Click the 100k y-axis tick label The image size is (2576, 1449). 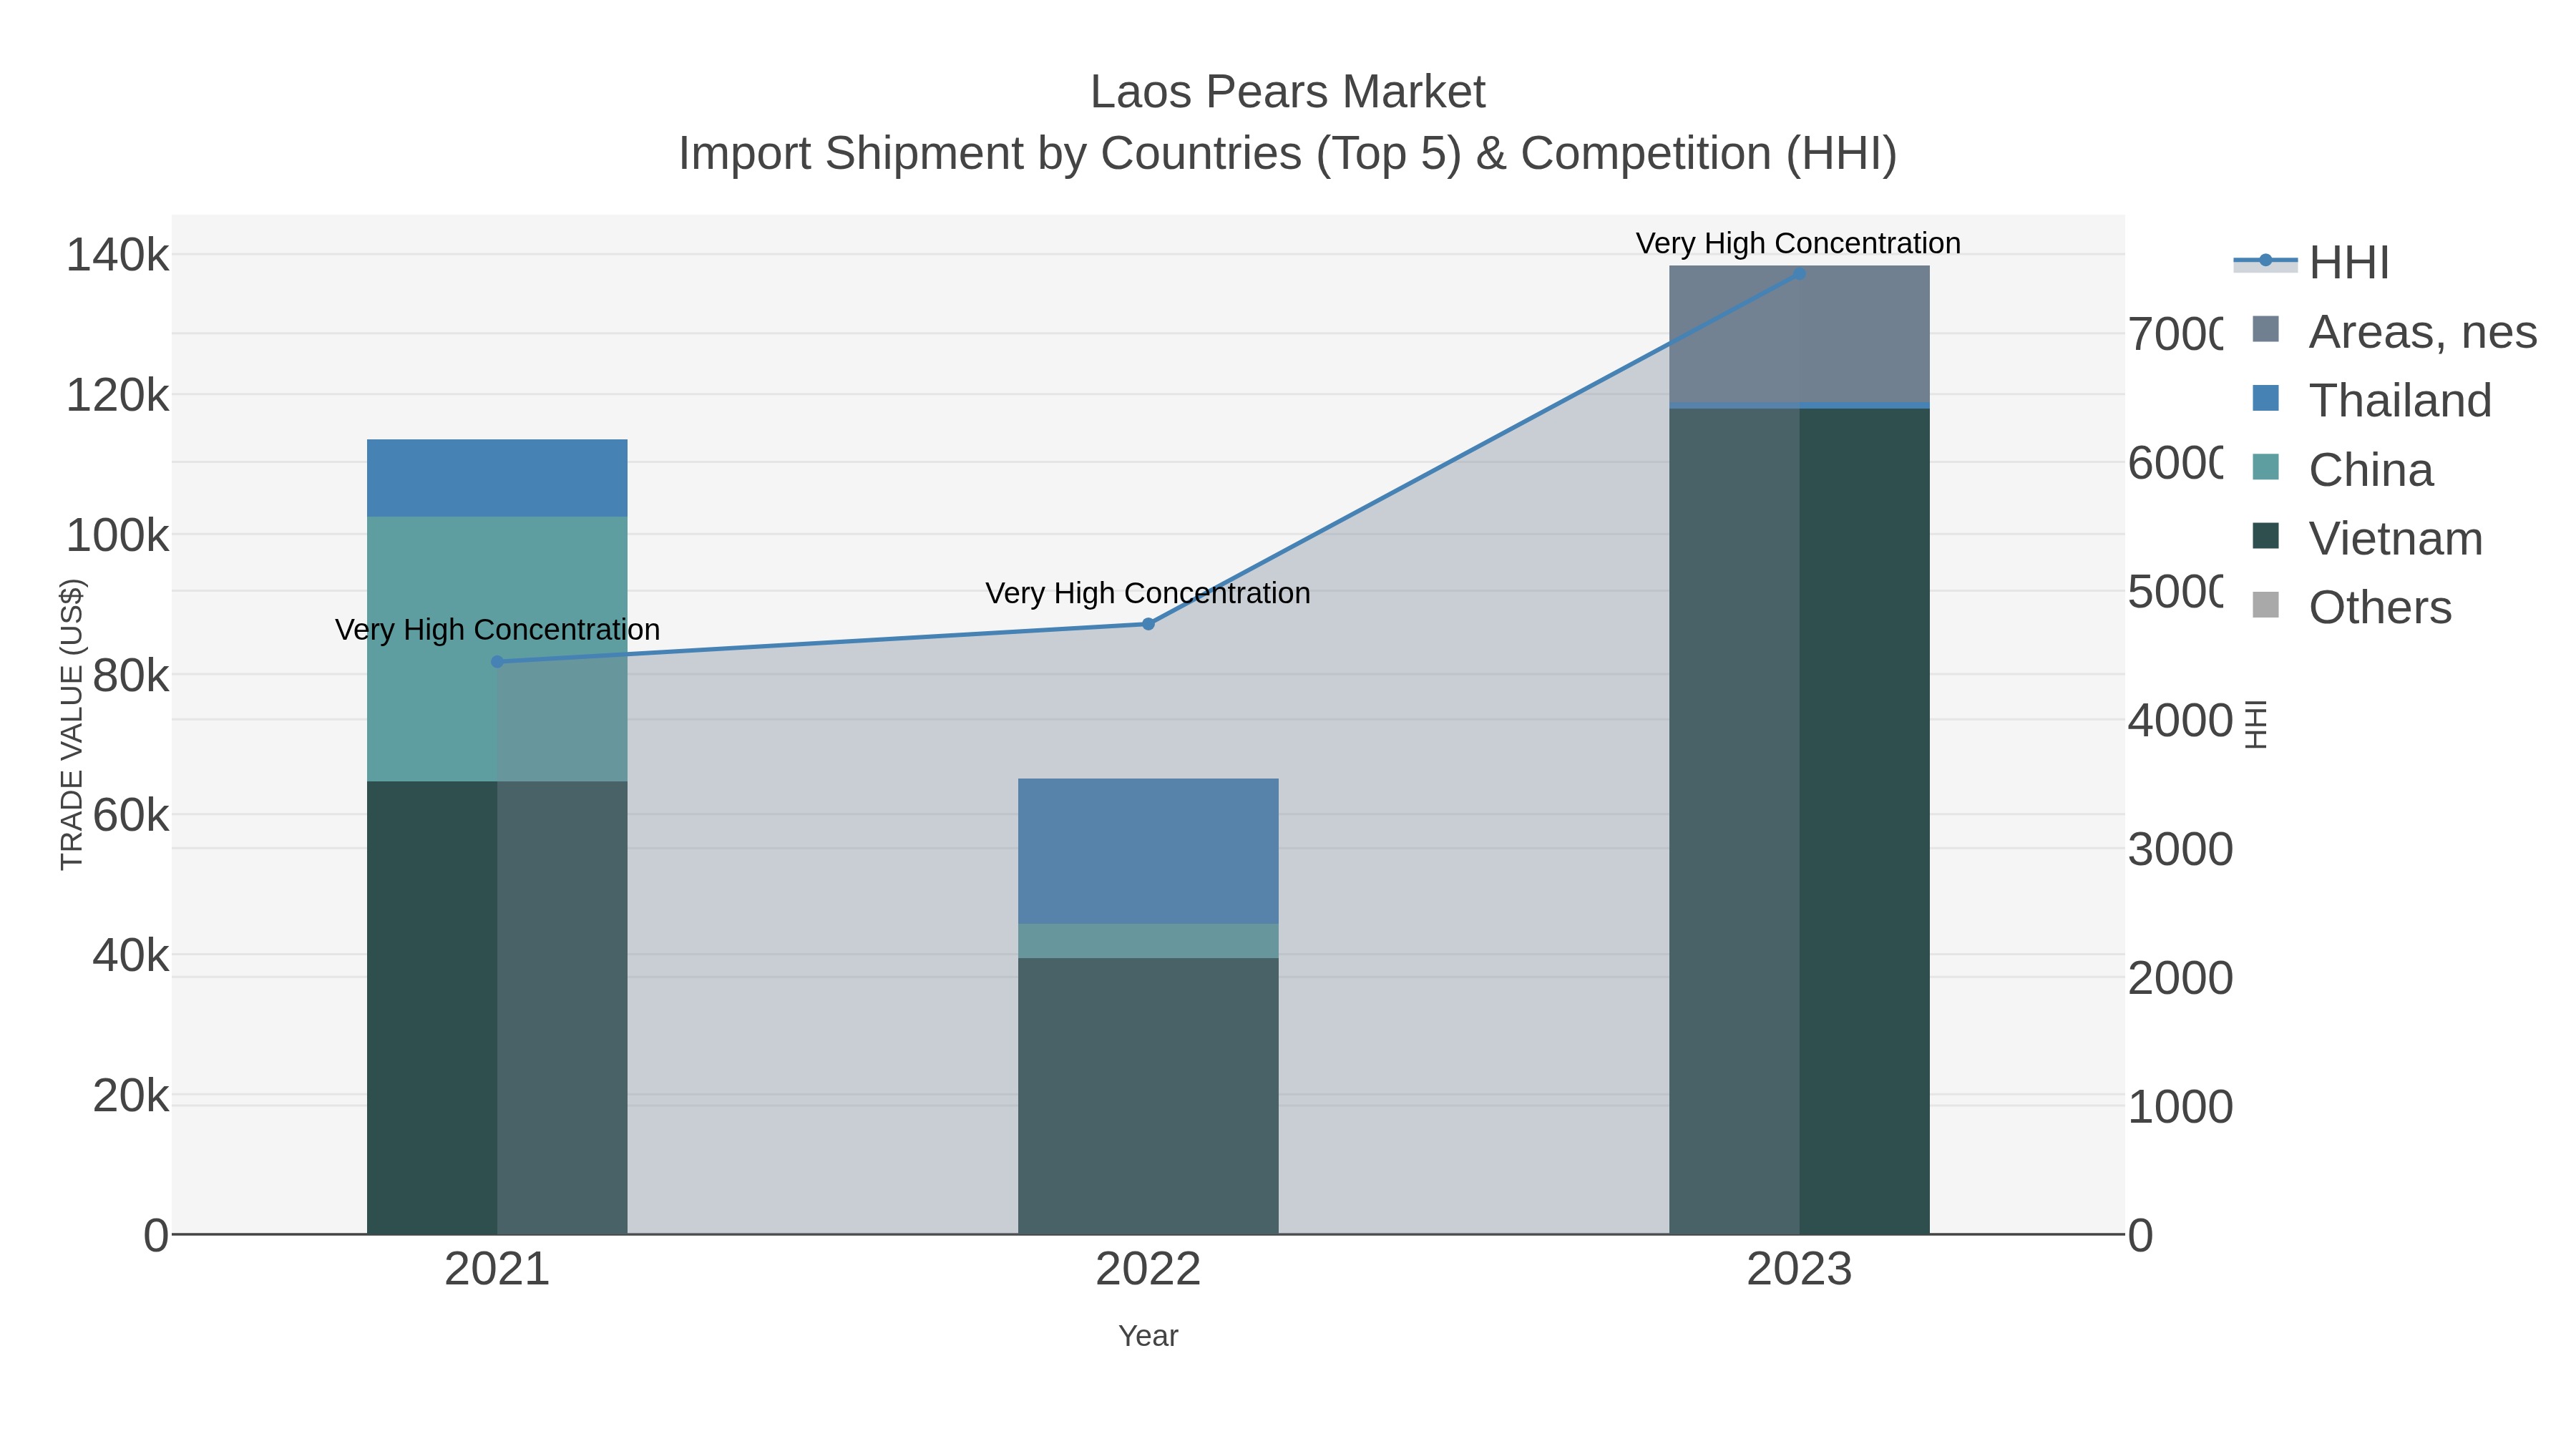click(x=118, y=536)
